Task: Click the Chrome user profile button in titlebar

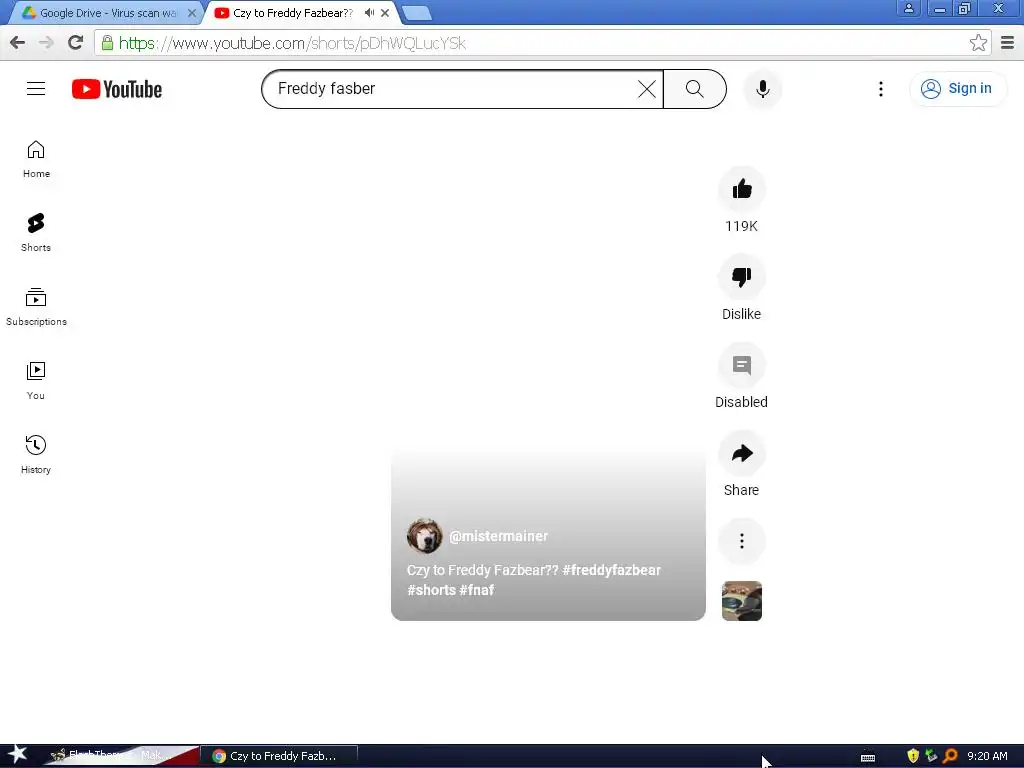Action: tap(908, 8)
